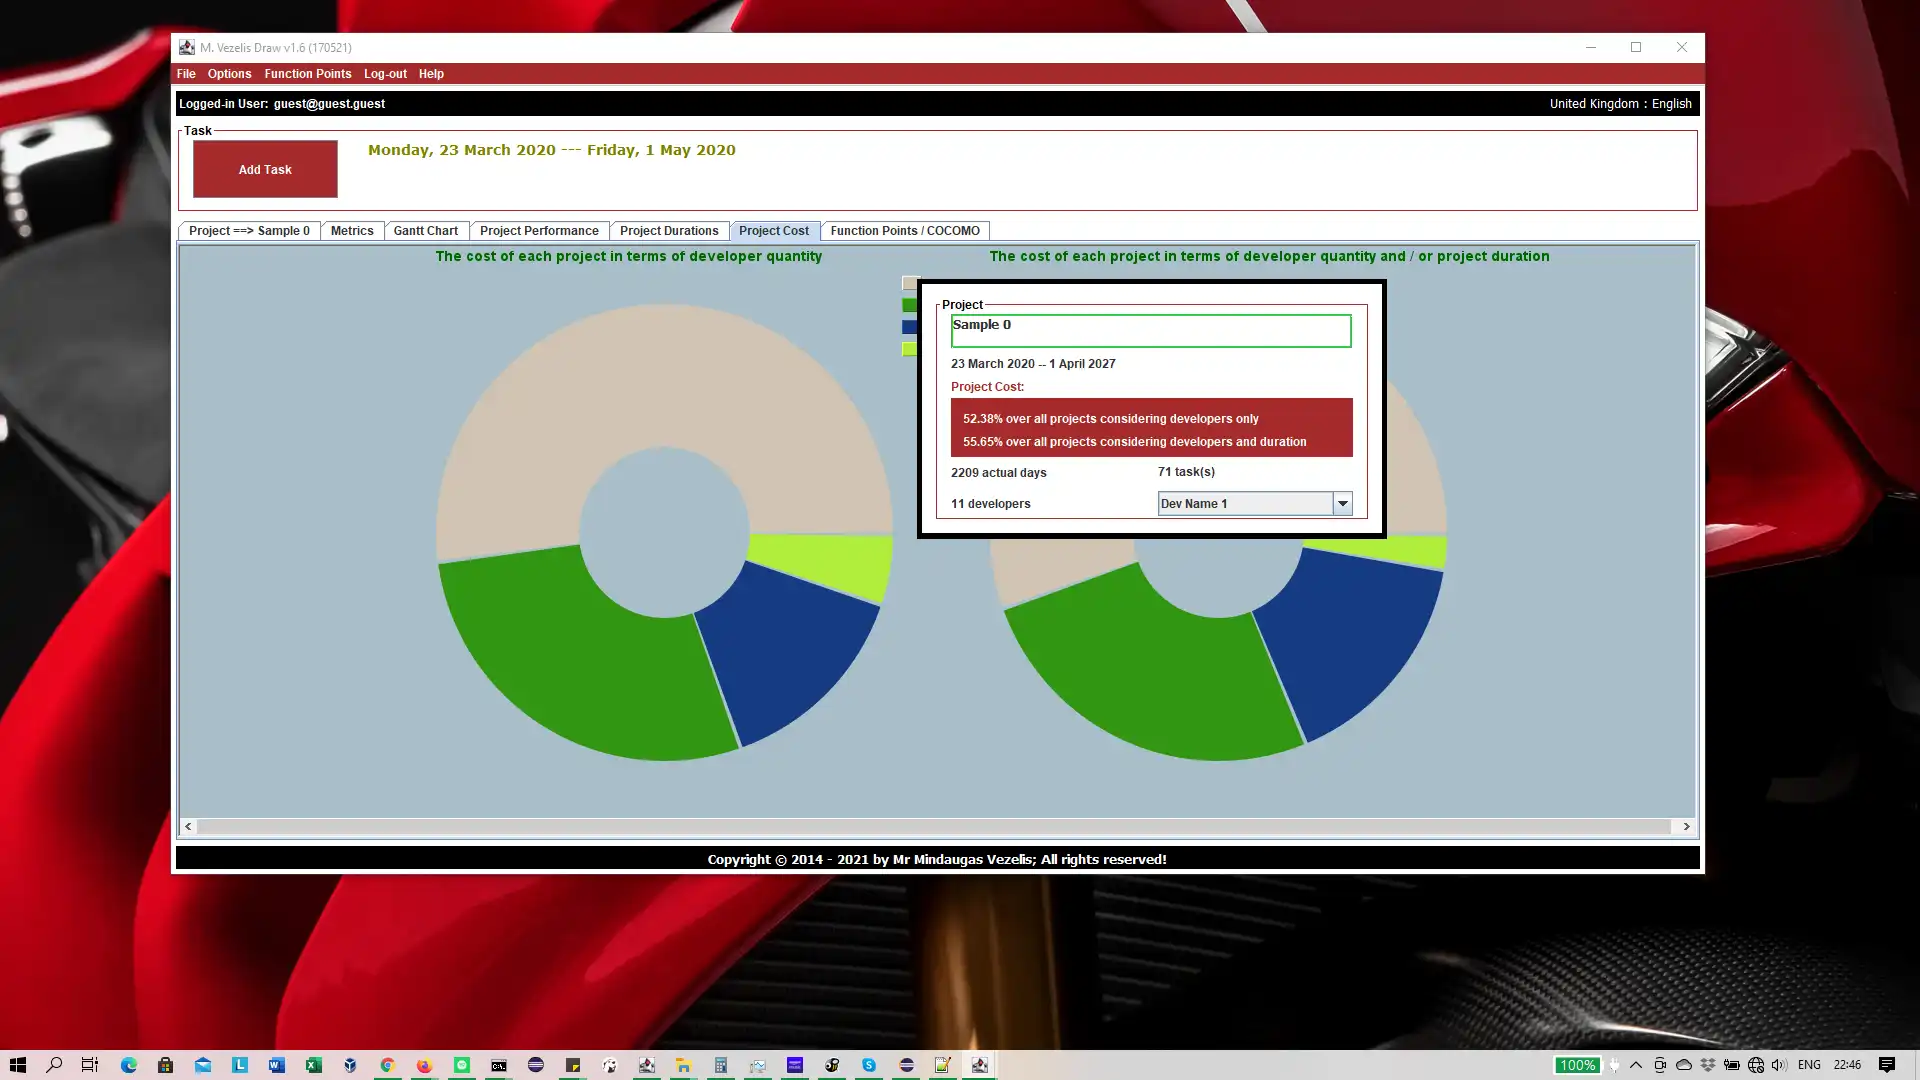Show hidden system tray icons
The width and height of the screenshot is (1920, 1080).
1636,1065
